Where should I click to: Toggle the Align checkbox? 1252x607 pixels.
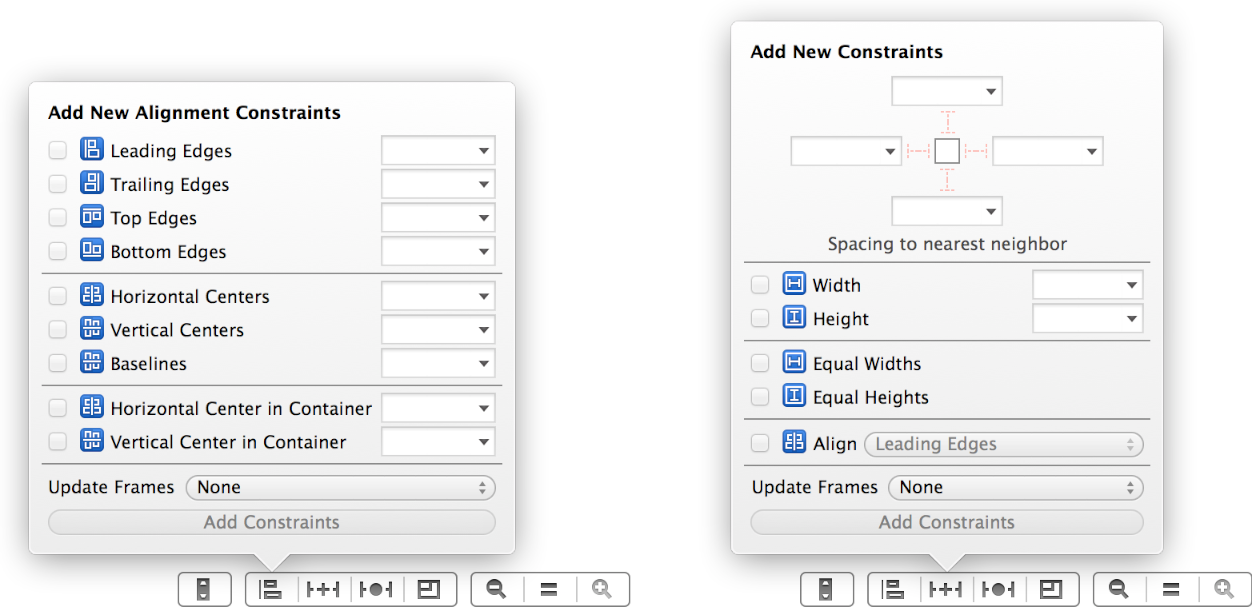point(760,444)
